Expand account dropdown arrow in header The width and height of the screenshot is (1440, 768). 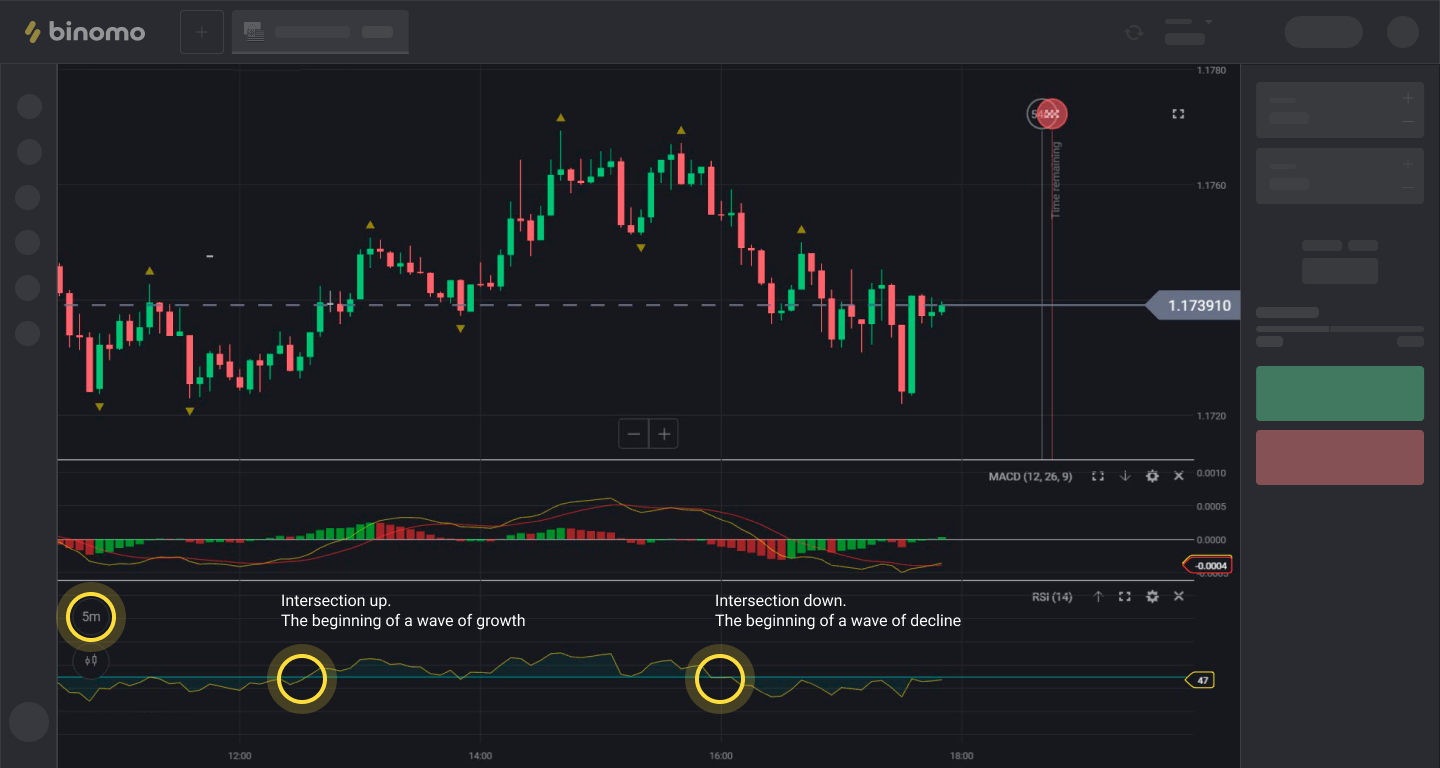pos(1208,22)
